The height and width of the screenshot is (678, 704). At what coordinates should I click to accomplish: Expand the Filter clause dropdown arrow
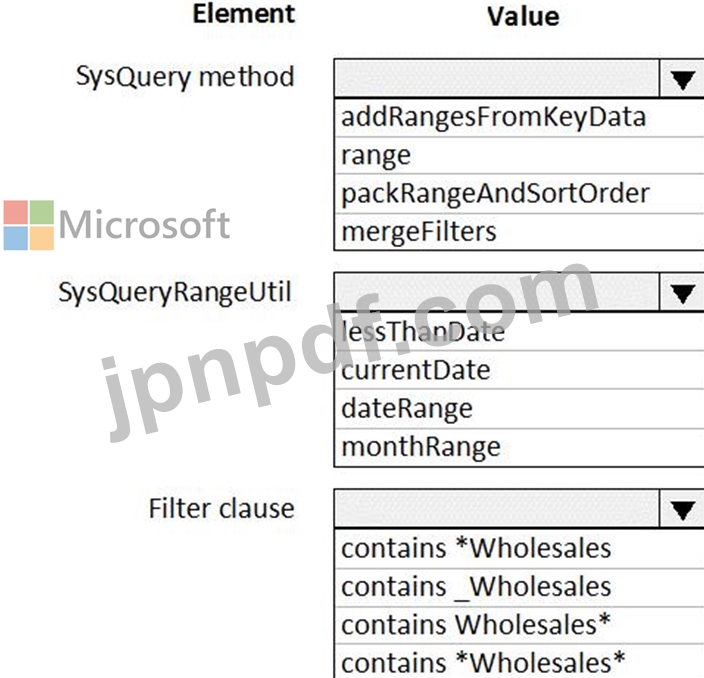tap(683, 509)
